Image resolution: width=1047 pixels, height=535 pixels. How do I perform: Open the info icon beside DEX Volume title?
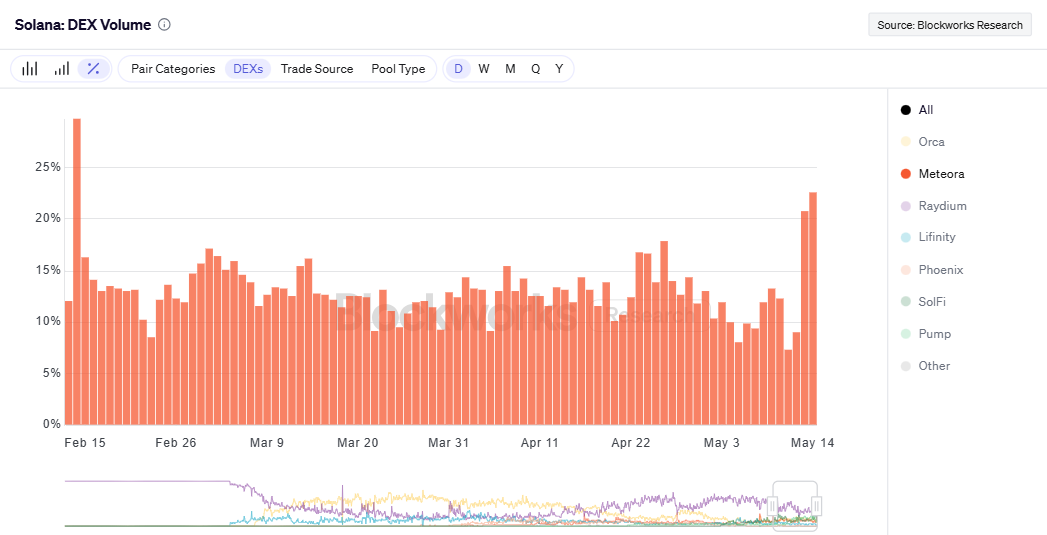pos(165,25)
